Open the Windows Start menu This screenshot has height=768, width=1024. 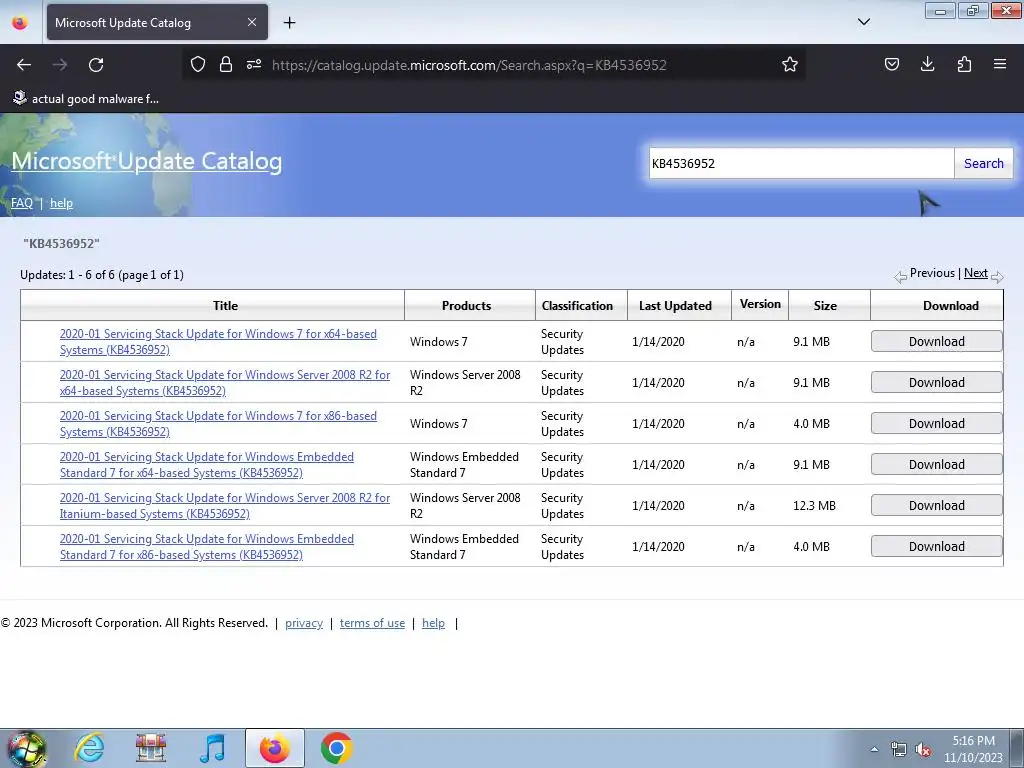(26, 748)
